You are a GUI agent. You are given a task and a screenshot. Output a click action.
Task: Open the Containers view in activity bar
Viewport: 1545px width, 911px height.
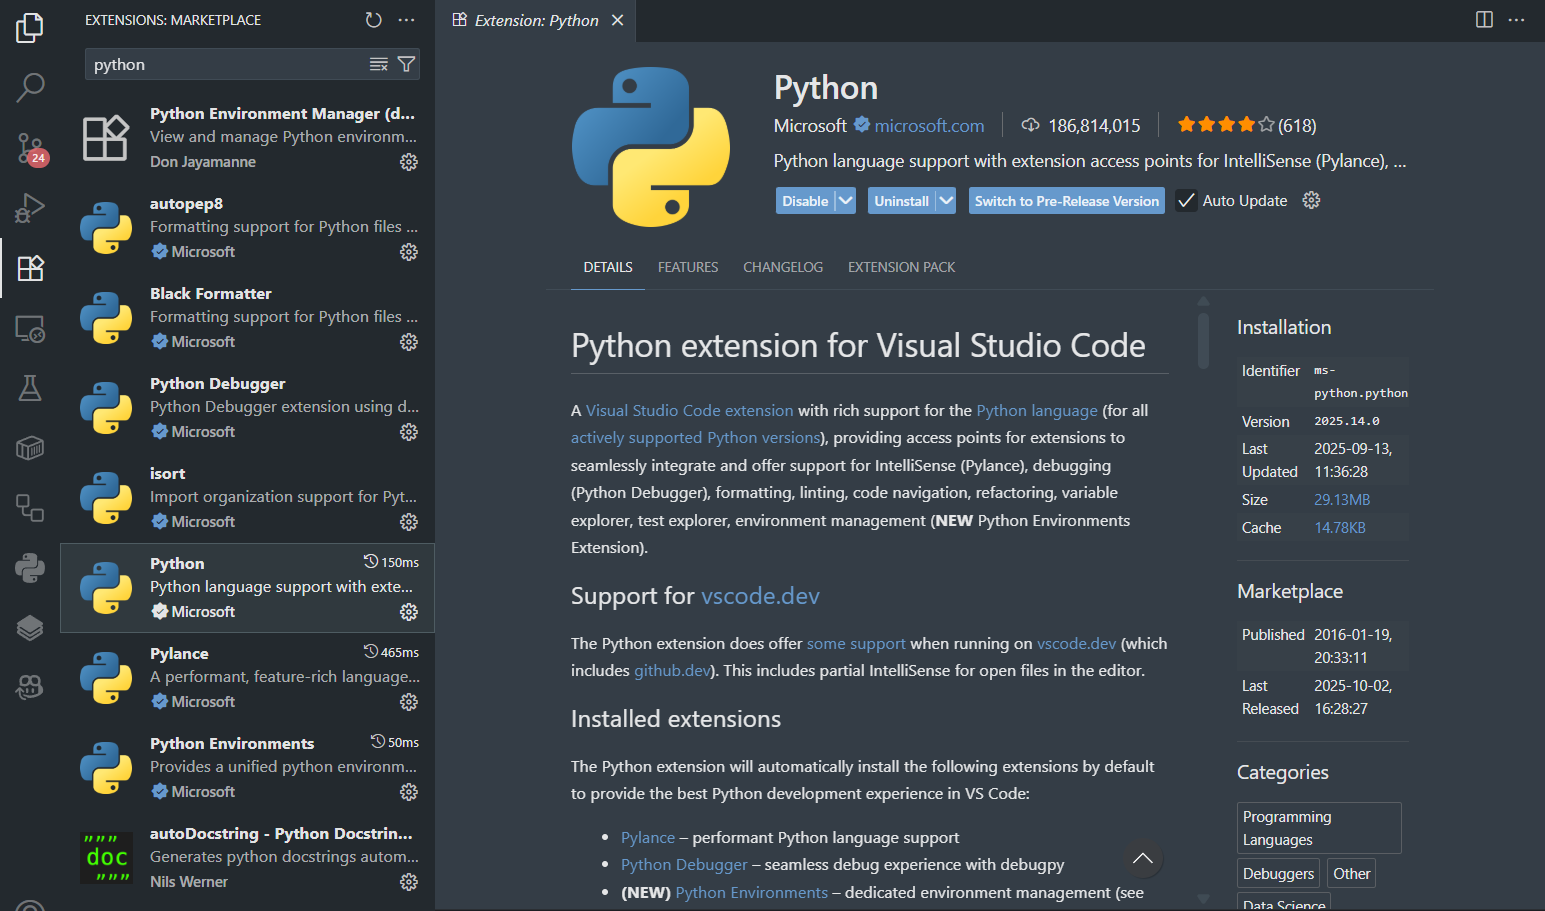pos(30,448)
